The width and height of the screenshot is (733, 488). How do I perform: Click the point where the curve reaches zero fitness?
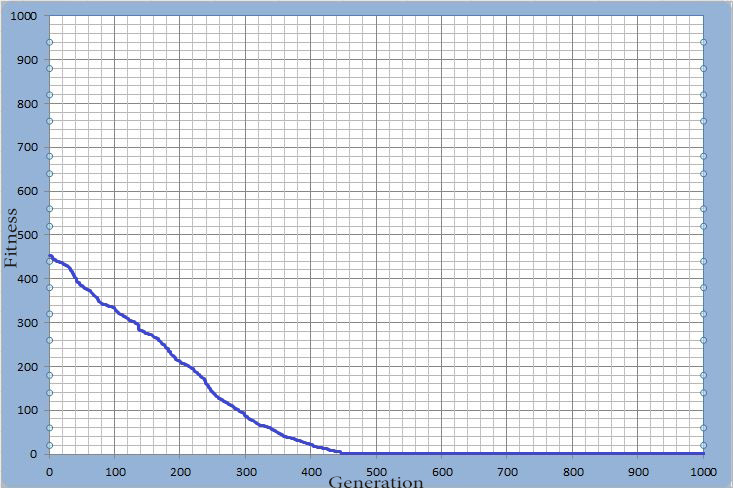(342, 453)
